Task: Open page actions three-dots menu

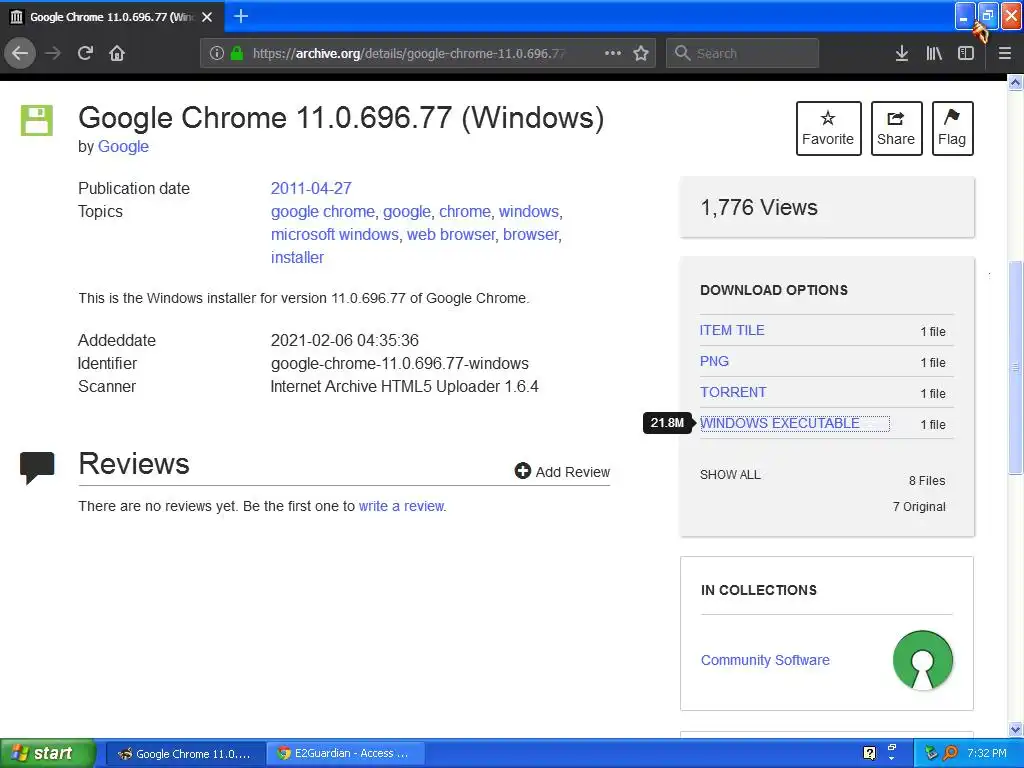Action: coord(613,53)
